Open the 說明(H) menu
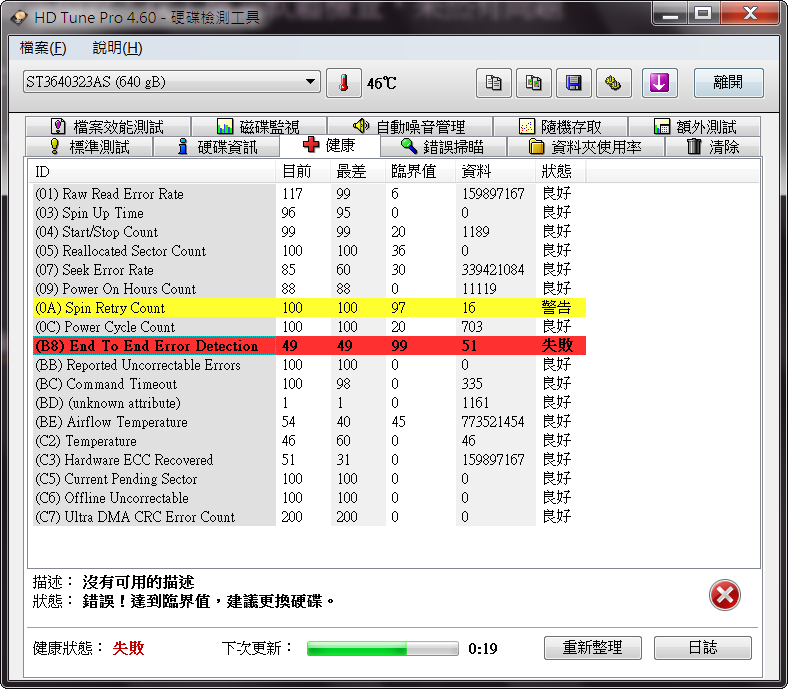Screen dimensions: 788x689 [117, 48]
